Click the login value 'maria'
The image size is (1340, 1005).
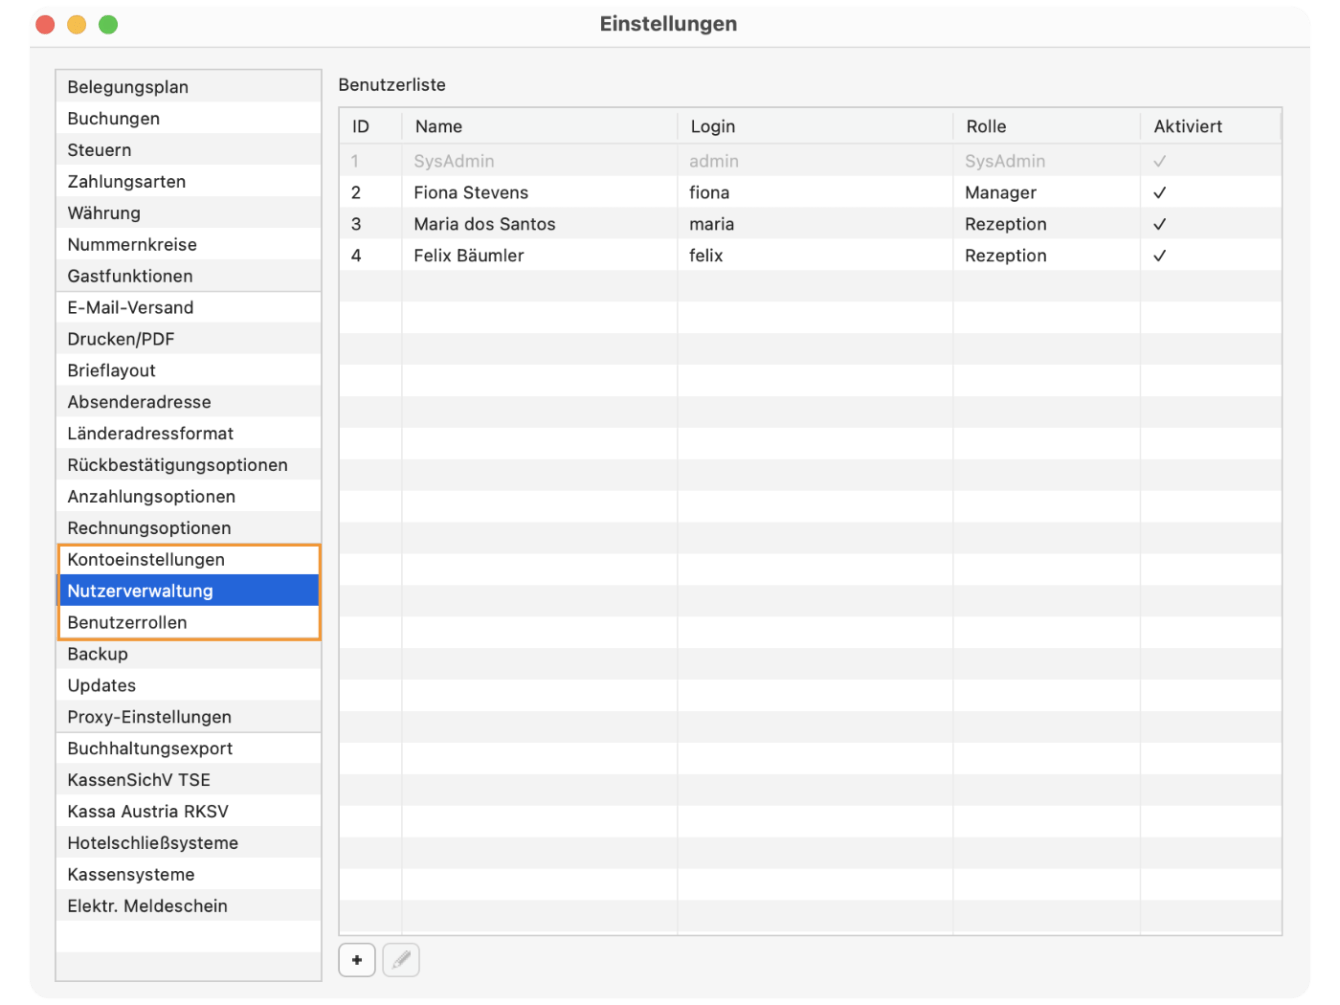tap(712, 224)
